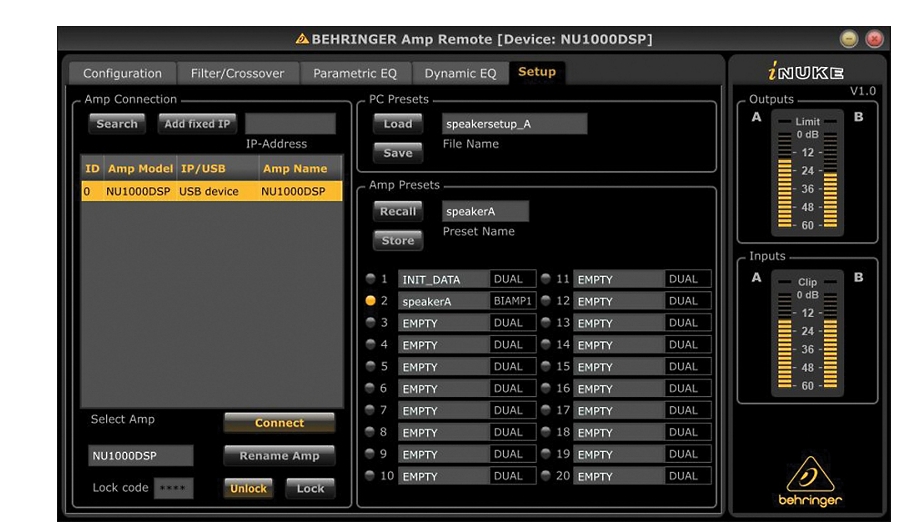Viewport: 920px width, 529px height.
Task: Click the Lock button
Action: [310, 488]
